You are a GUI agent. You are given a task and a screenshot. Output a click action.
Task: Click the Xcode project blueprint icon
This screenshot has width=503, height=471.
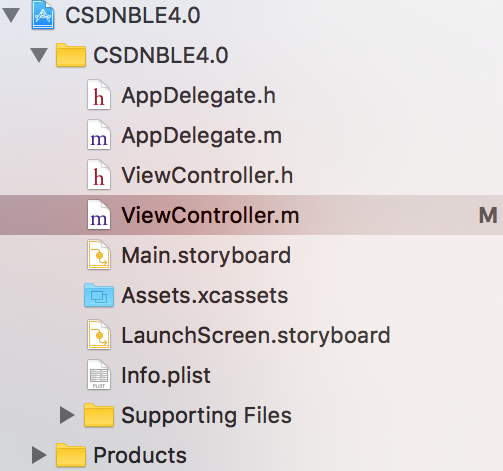coord(43,15)
